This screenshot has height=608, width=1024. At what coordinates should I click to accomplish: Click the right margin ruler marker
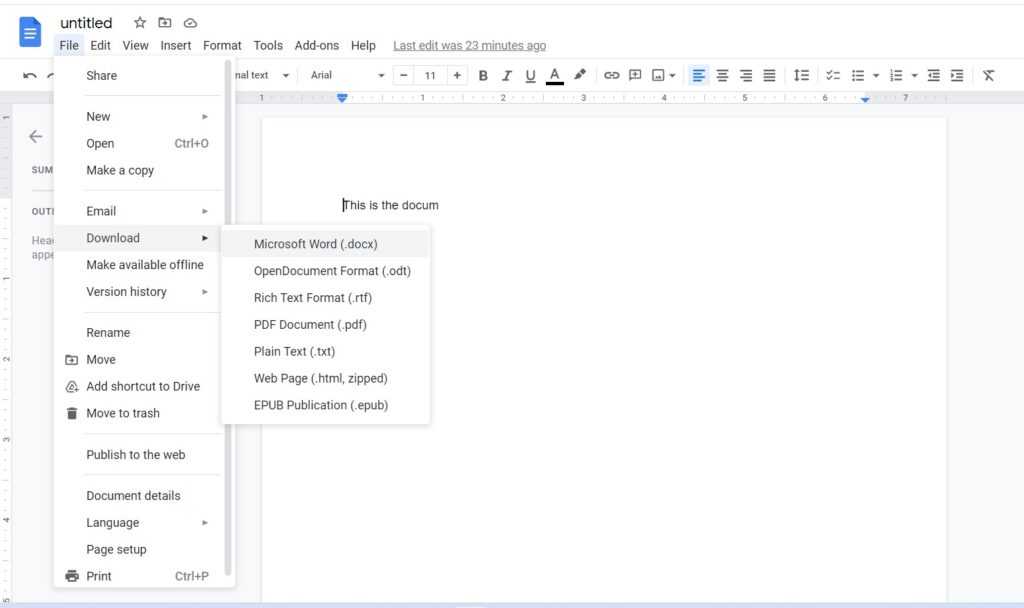865,99
